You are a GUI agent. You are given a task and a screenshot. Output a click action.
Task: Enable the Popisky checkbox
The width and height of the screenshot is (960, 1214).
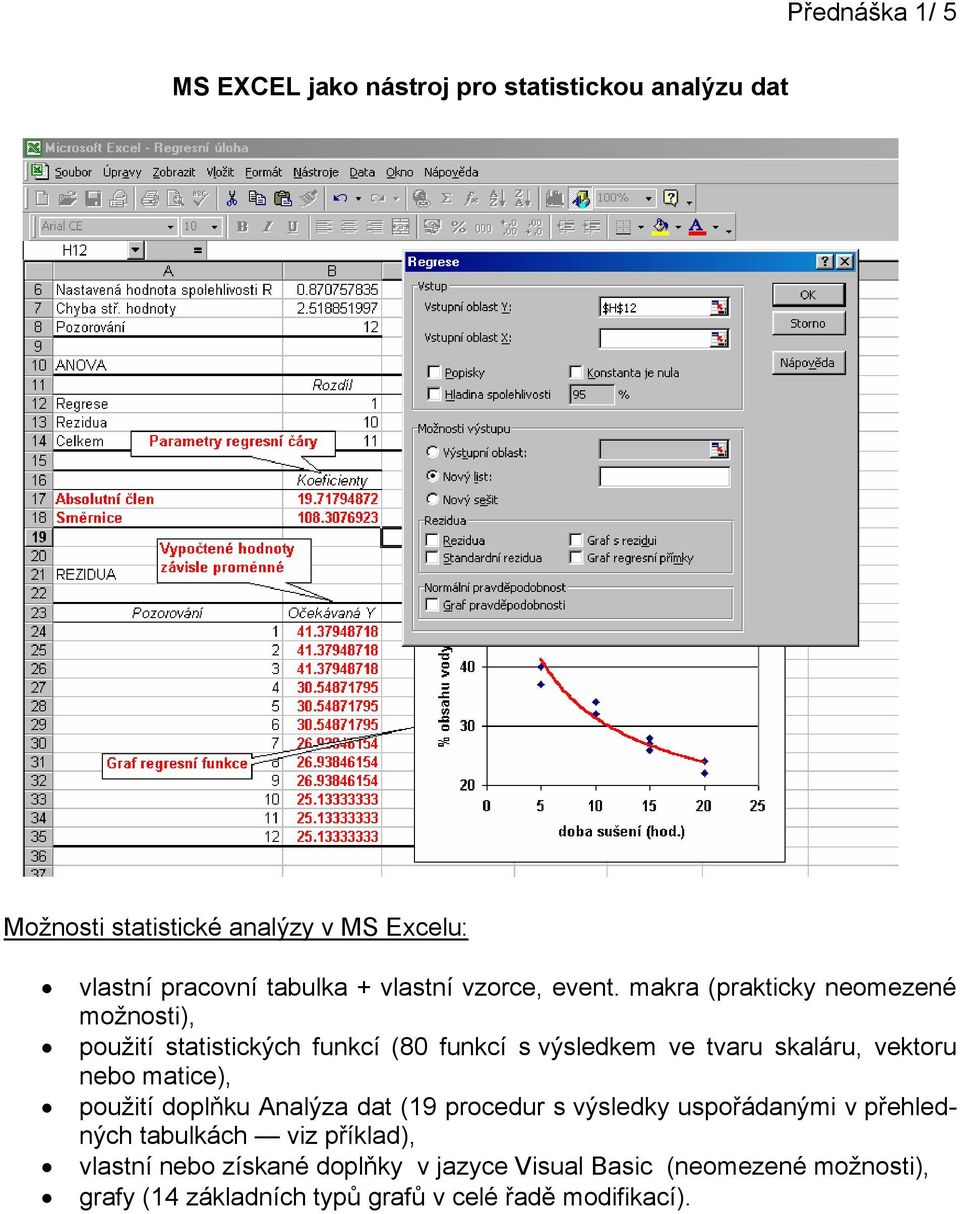click(x=434, y=372)
